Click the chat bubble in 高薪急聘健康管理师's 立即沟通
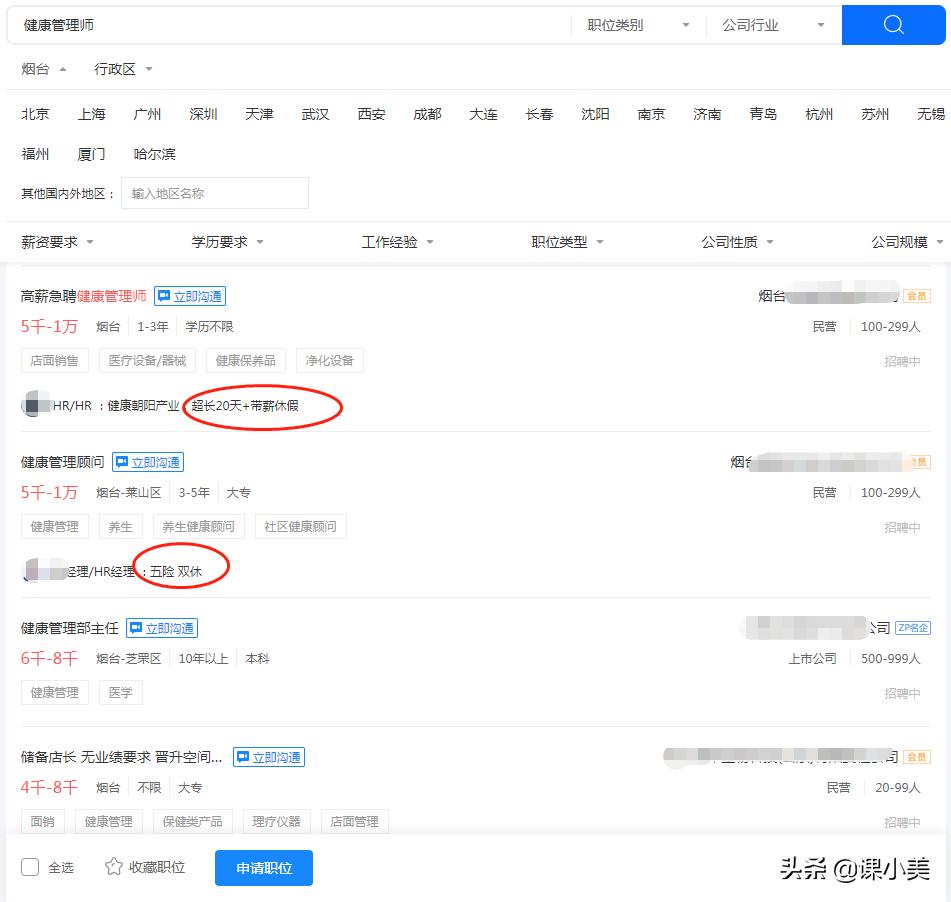The width and height of the screenshot is (951, 902). [x=163, y=296]
